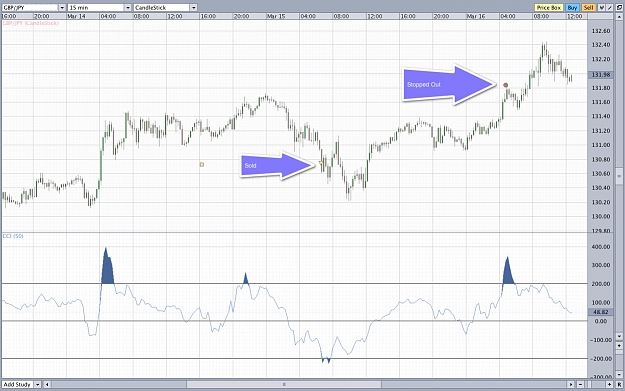Screen dimensions: 625x391
Task: Click the R reset button
Action: 619,385
